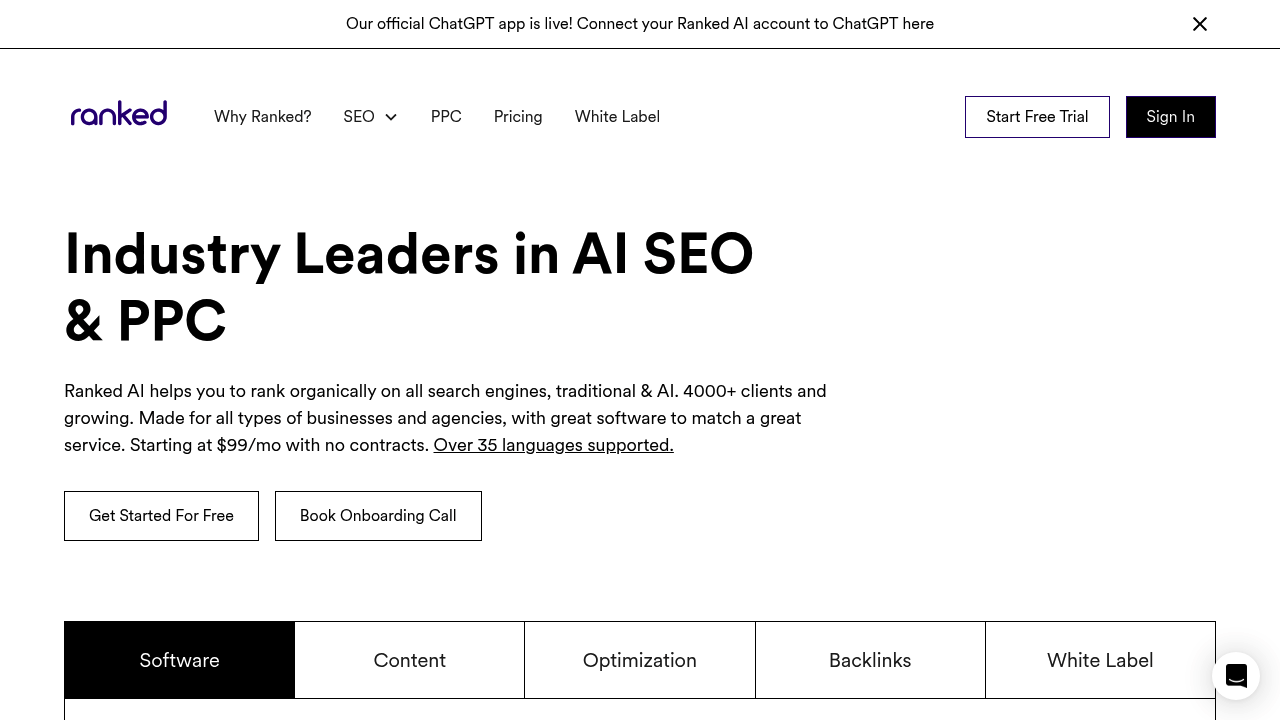Select the White Label feature tab
1280x720 pixels.
[1100, 660]
